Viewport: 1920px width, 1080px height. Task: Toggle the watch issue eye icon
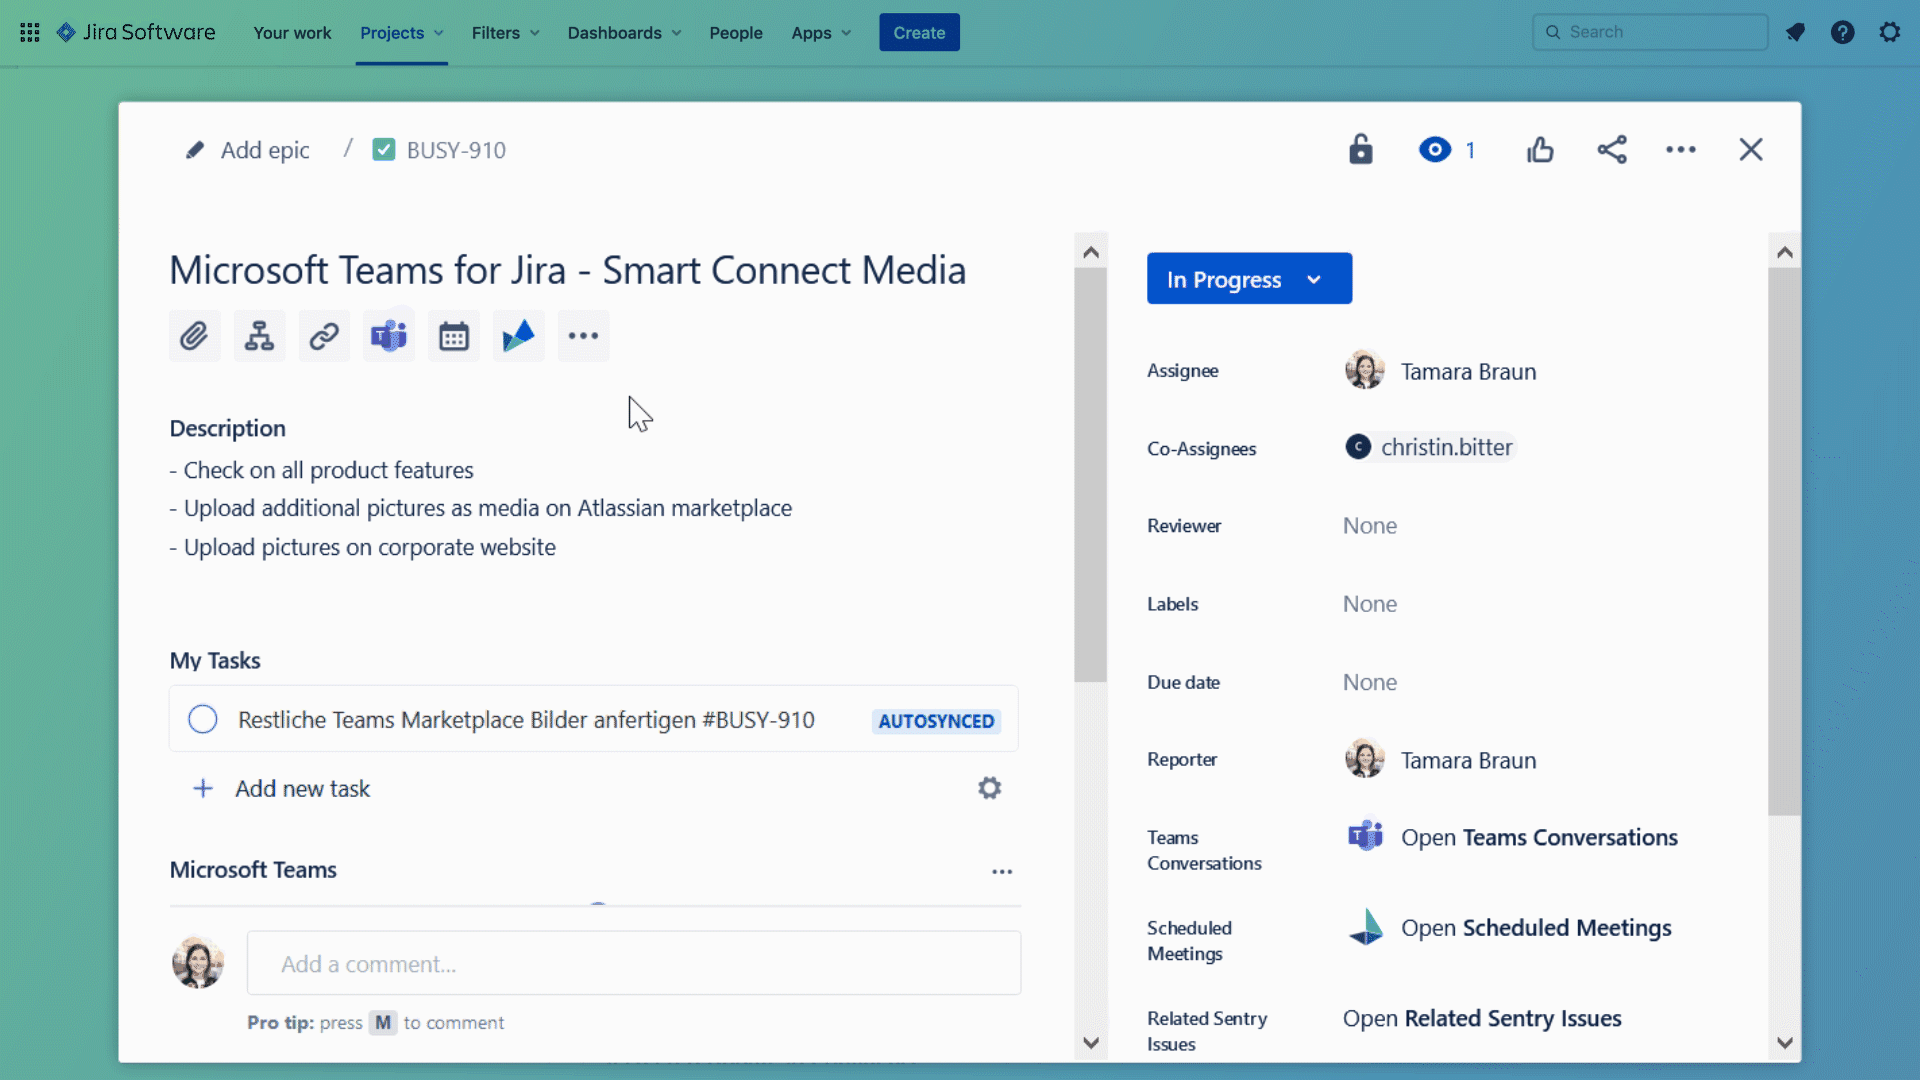click(1435, 150)
